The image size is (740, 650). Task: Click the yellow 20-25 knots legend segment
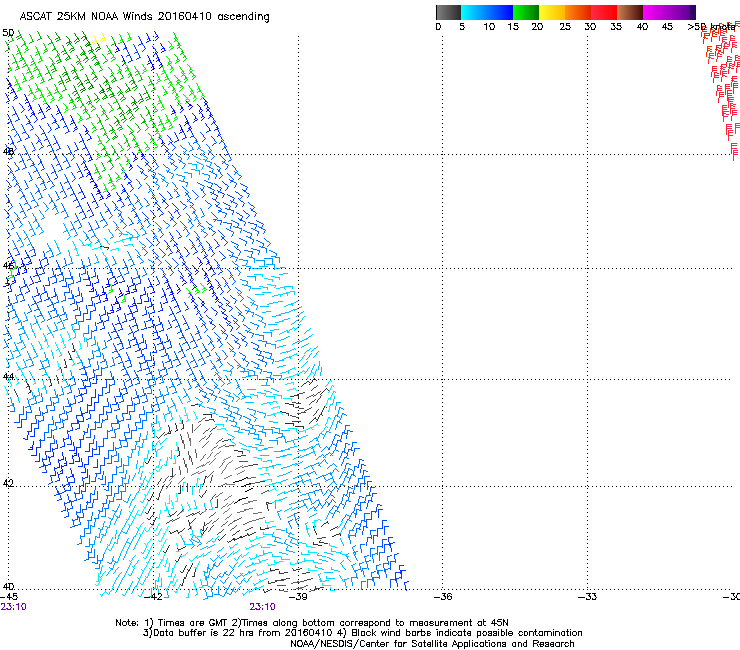pyautogui.click(x=552, y=12)
